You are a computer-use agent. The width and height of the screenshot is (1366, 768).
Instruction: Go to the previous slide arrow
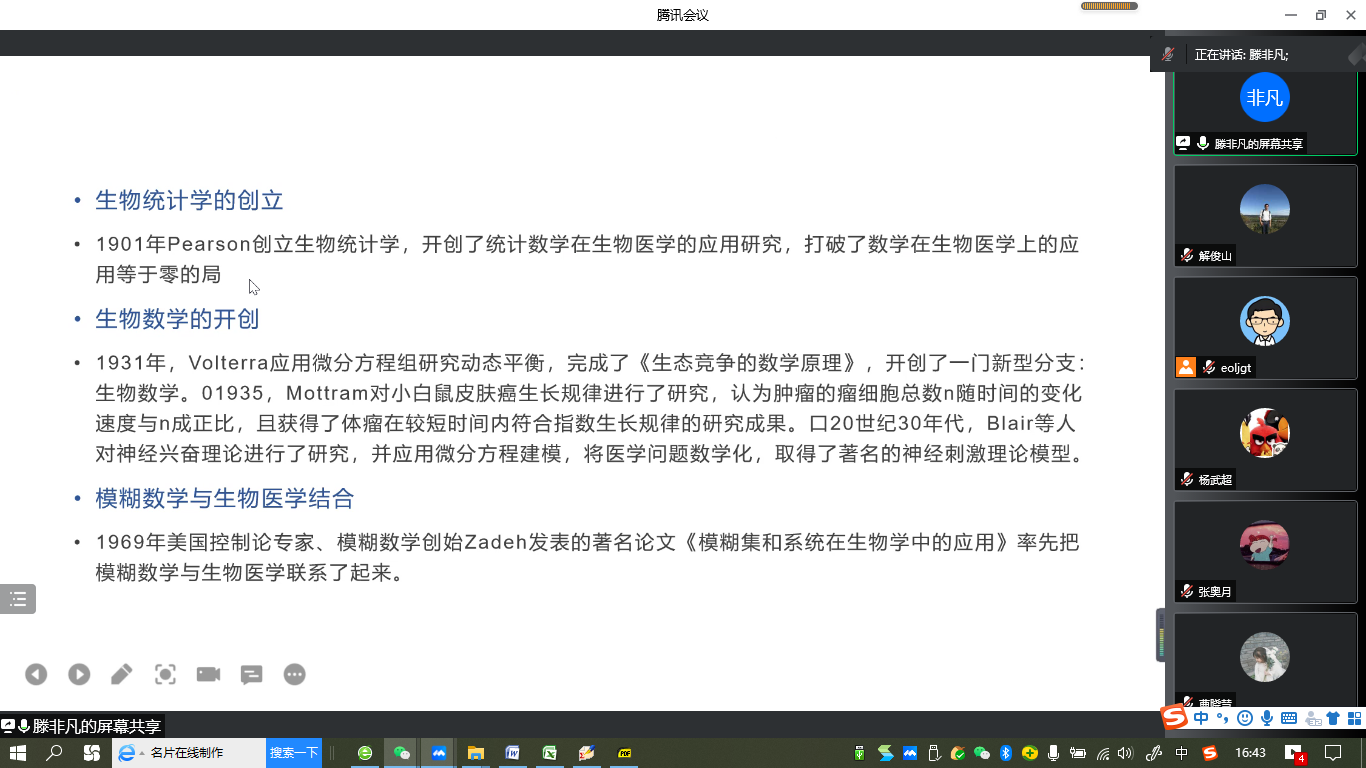[x=36, y=675]
